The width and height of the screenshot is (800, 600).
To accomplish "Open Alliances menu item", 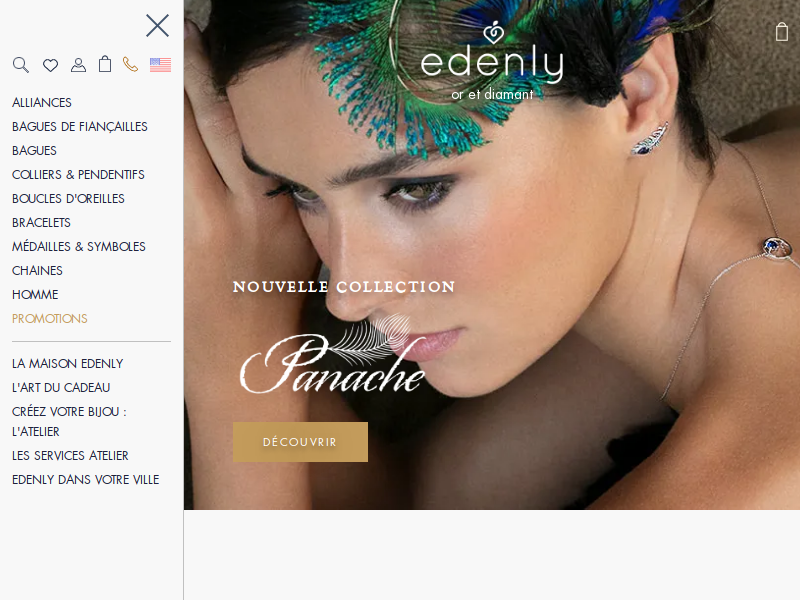I will [x=42, y=103].
